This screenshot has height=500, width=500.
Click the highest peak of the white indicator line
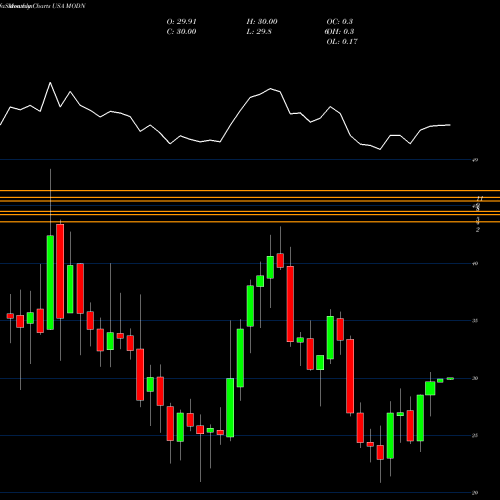(x=50, y=82)
